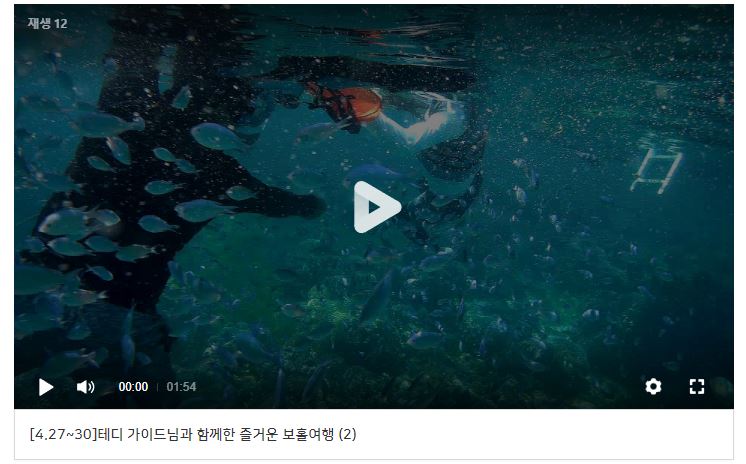Click the 01:54 total duration label
Viewport: 746px width, 464px height.
(181, 387)
